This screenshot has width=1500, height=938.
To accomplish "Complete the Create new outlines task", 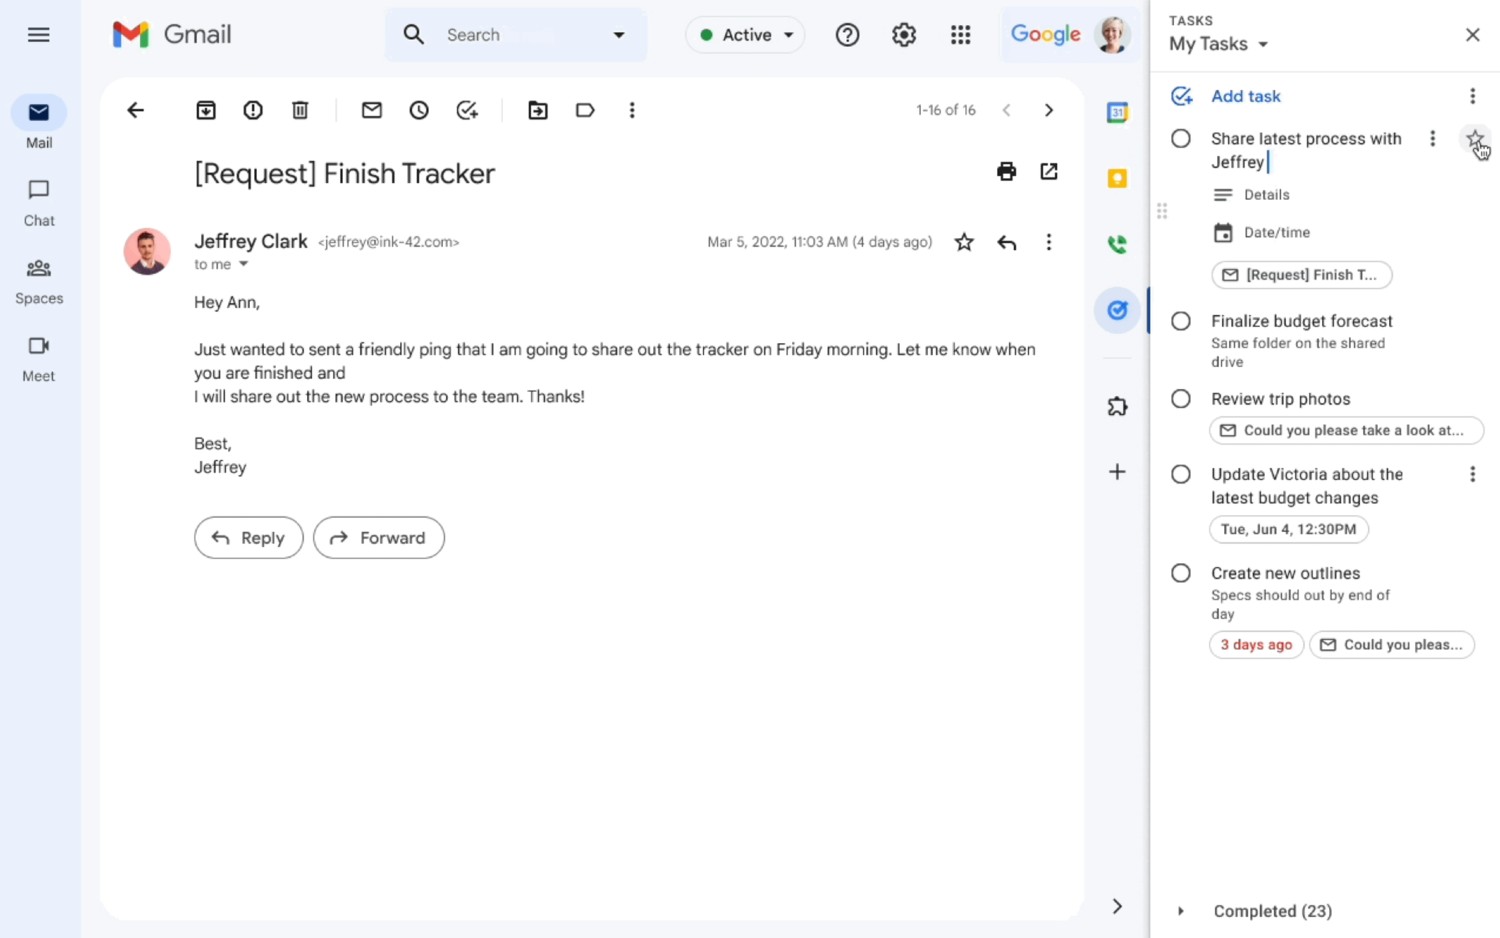I will point(1181,573).
